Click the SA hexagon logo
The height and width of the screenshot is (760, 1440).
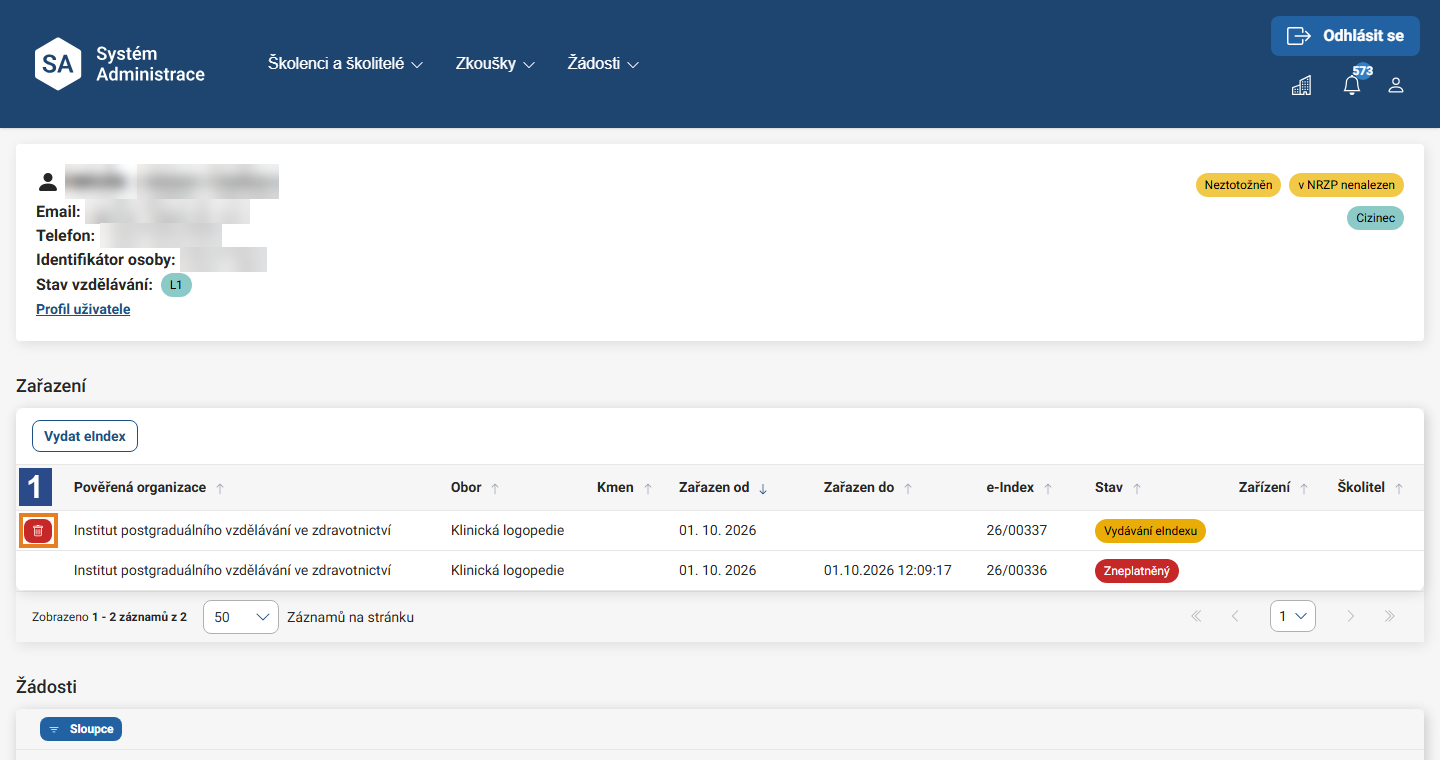tap(58, 64)
